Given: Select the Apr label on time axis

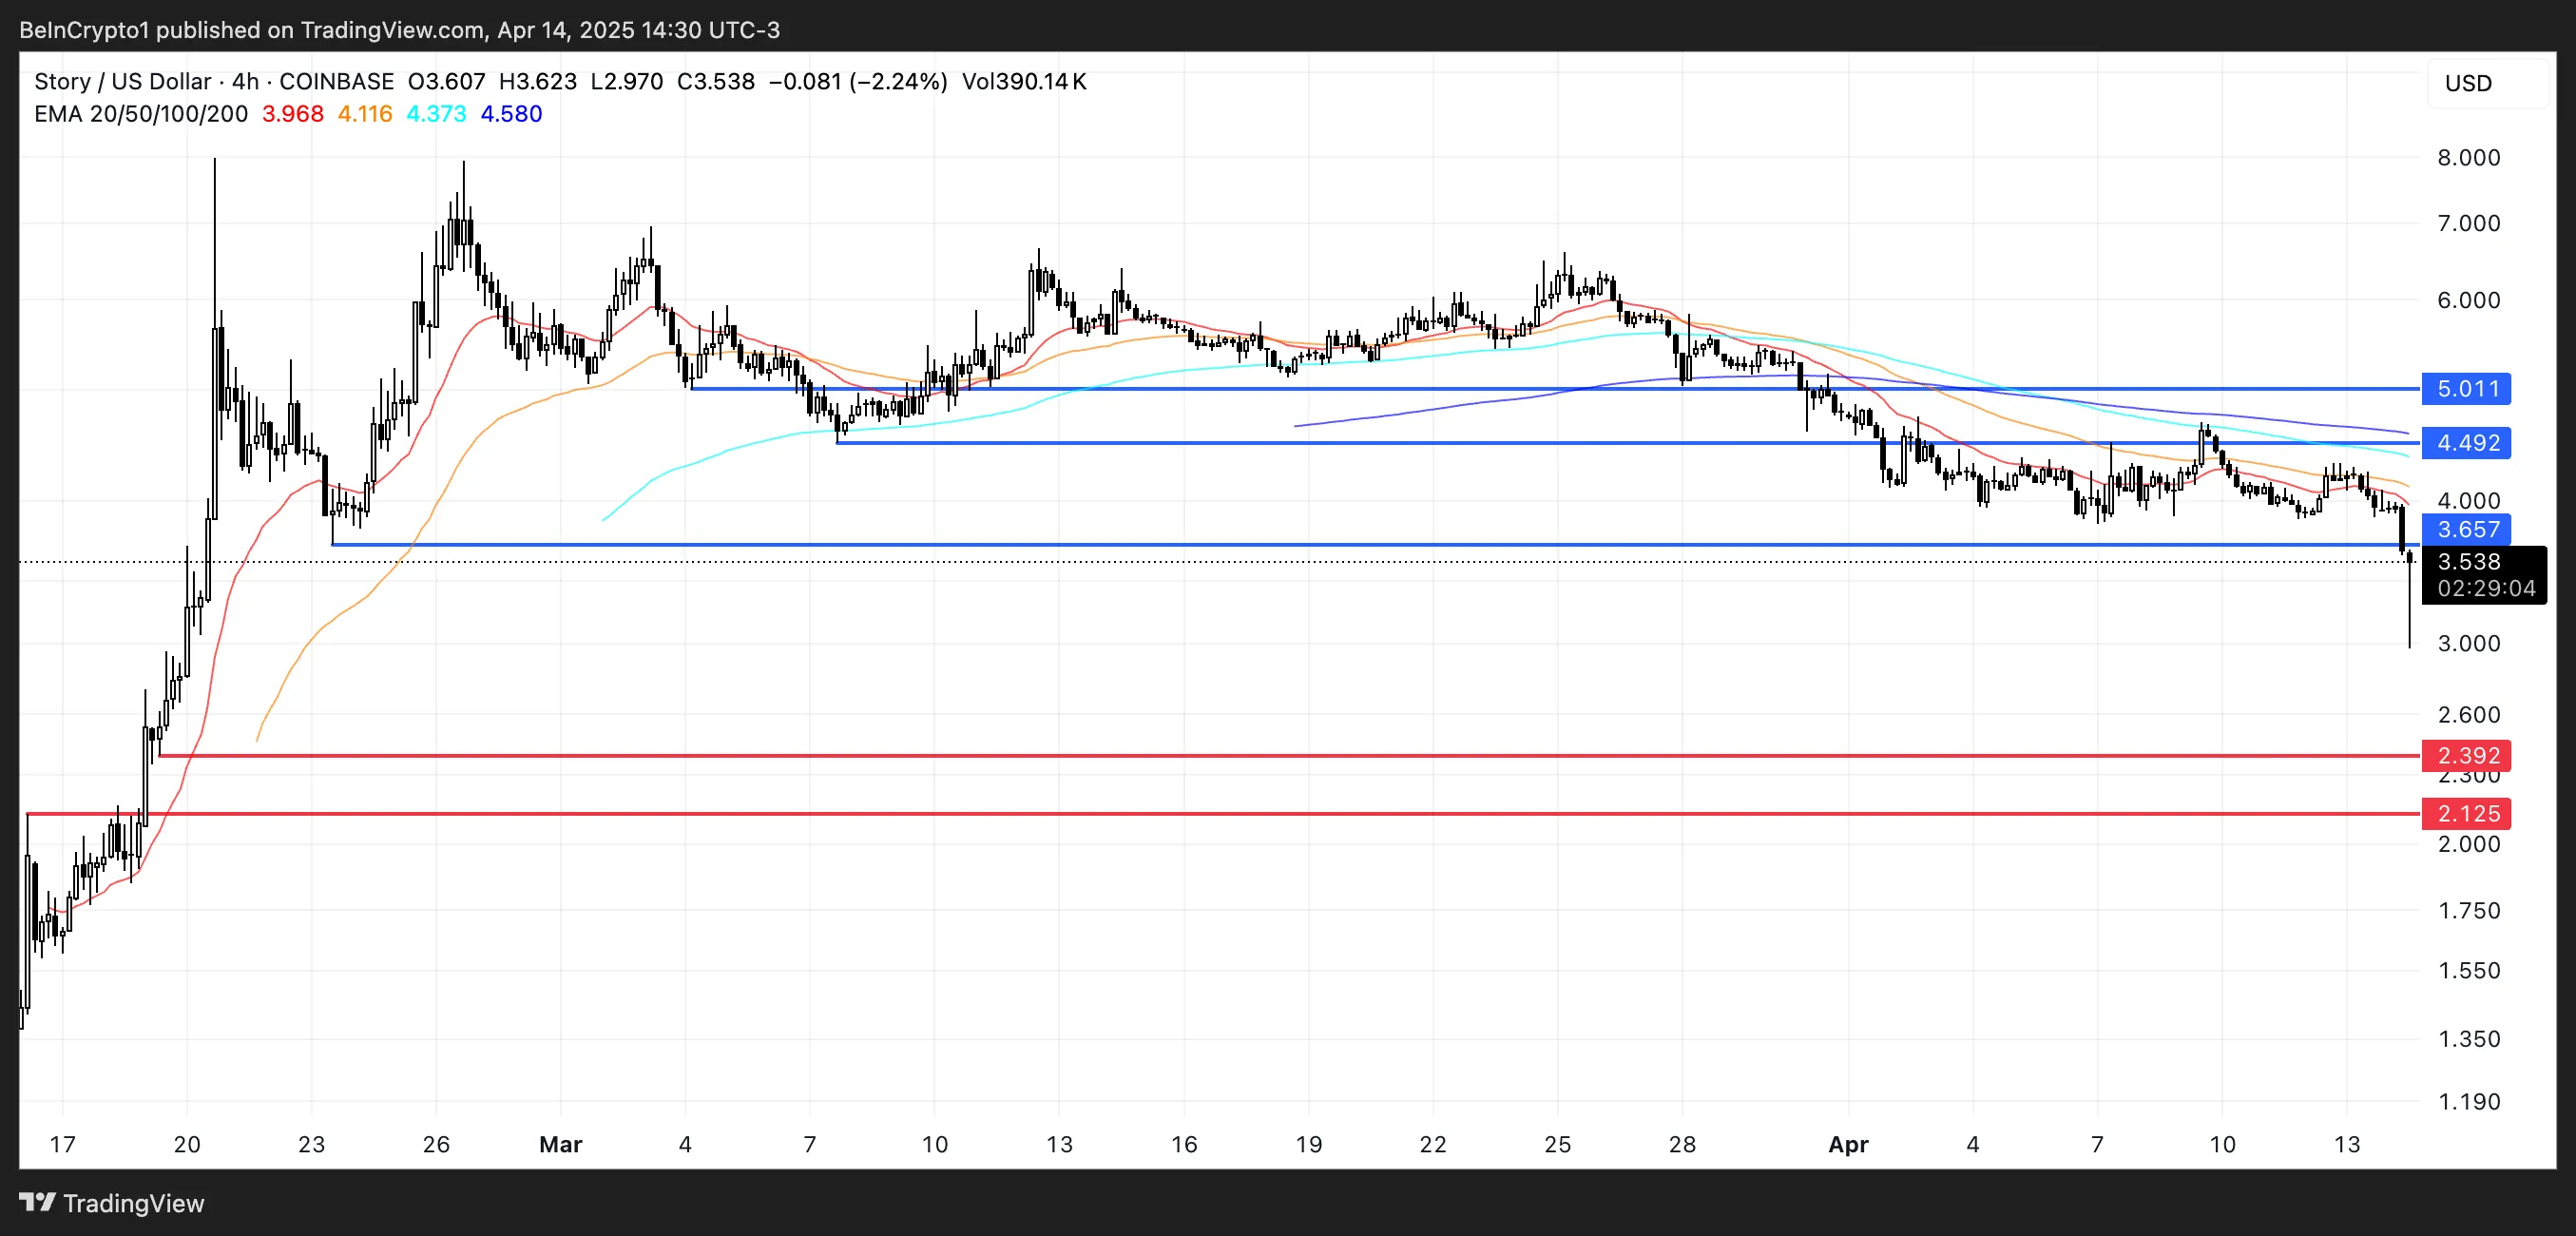Looking at the screenshot, I should 1849,1146.
